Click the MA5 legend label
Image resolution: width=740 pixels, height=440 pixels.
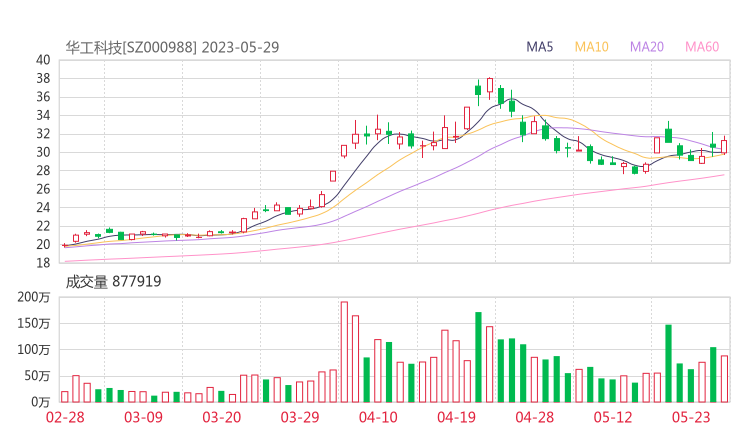click(539, 47)
